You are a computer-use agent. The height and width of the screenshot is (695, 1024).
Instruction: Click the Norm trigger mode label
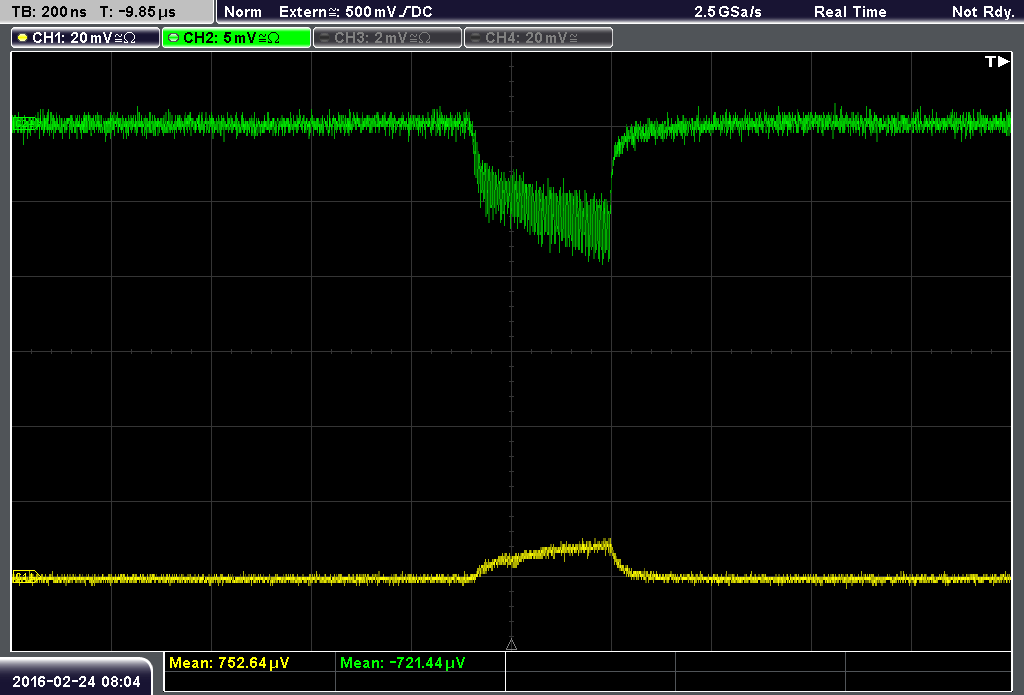pos(243,12)
